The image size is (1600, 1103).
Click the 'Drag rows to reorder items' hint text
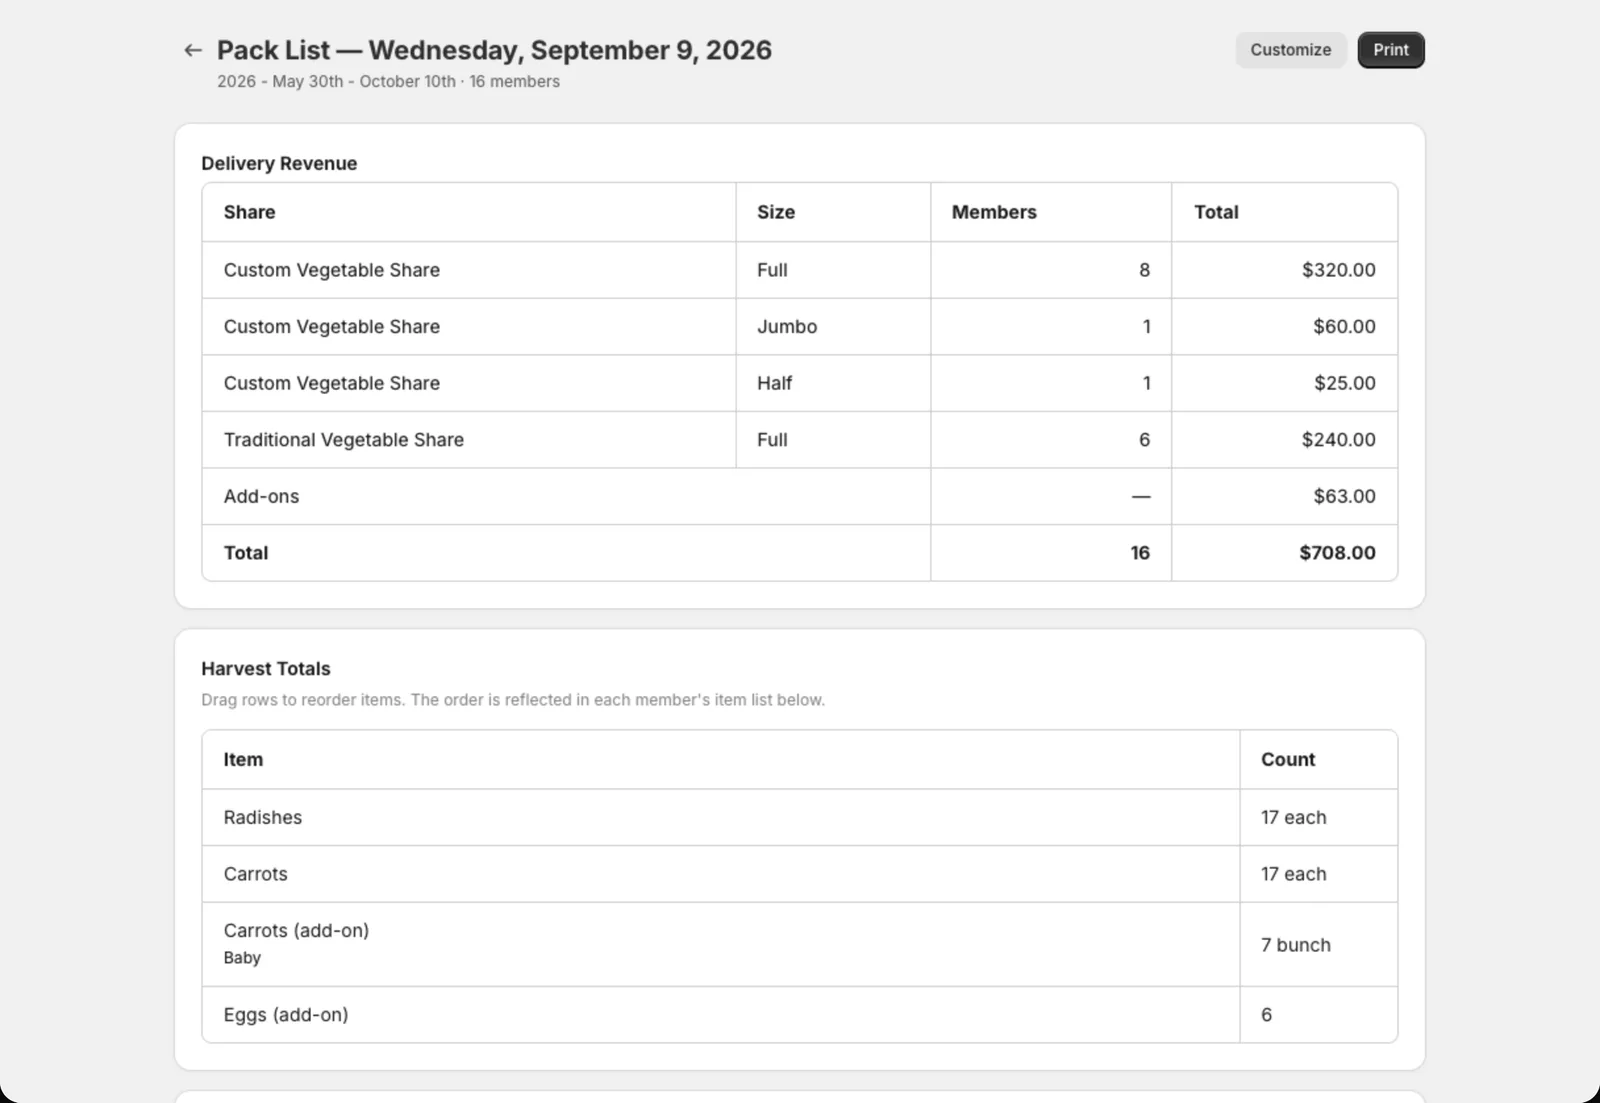point(513,700)
